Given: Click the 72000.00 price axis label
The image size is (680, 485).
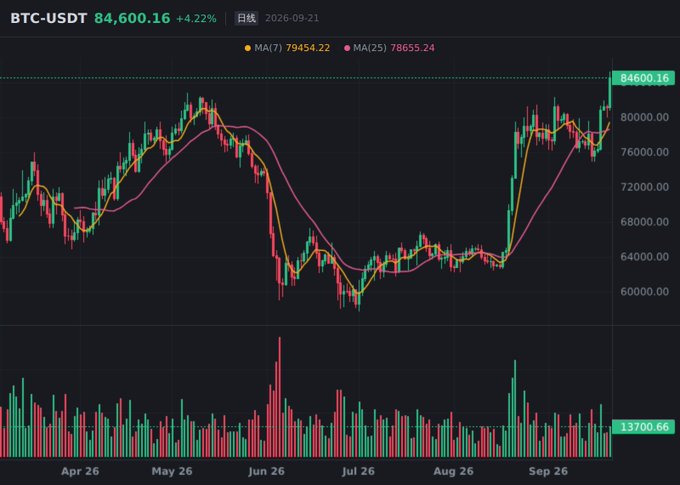Looking at the screenshot, I should pyautogui.click(x=644, y=187).
